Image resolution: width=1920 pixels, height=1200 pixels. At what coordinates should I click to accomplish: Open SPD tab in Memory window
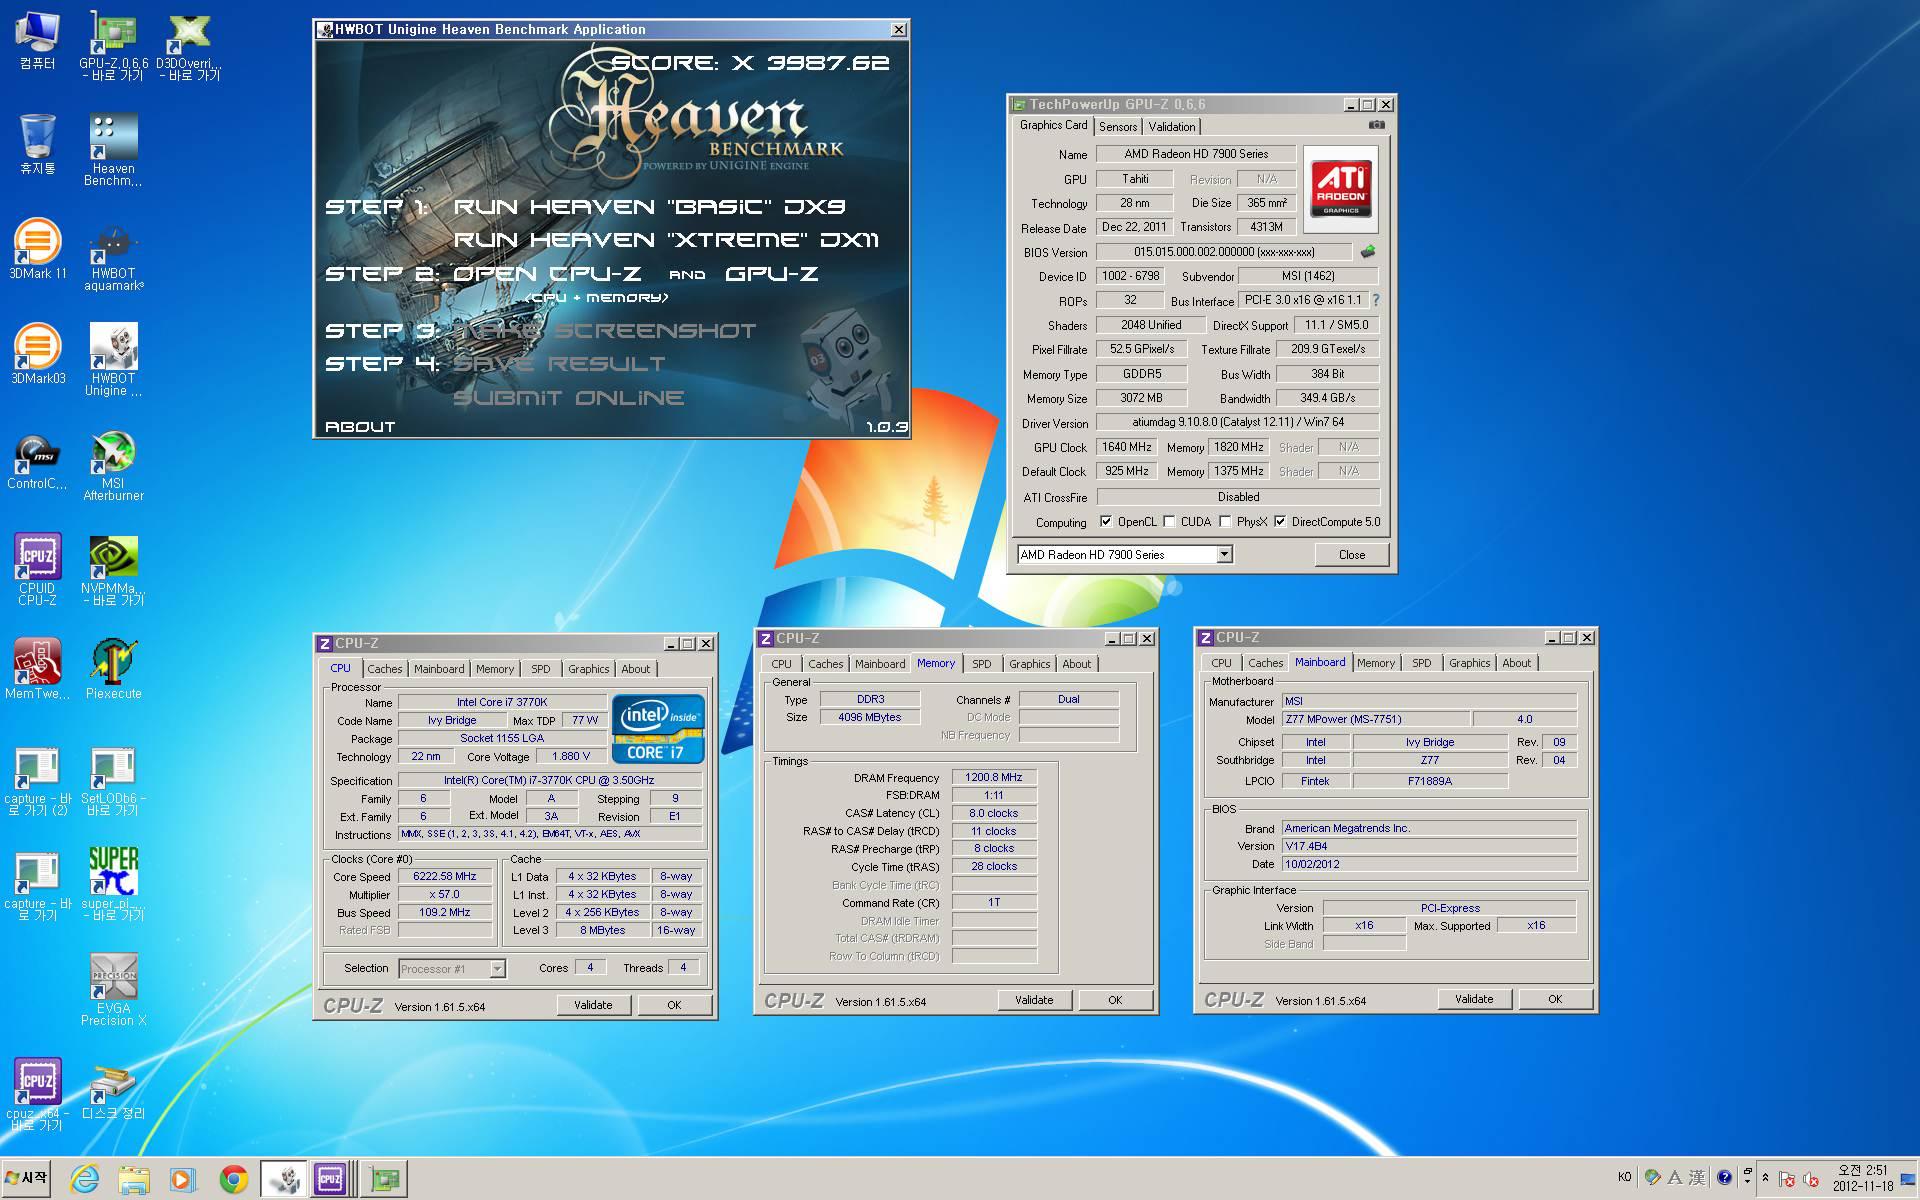click(x=982, y=664)
